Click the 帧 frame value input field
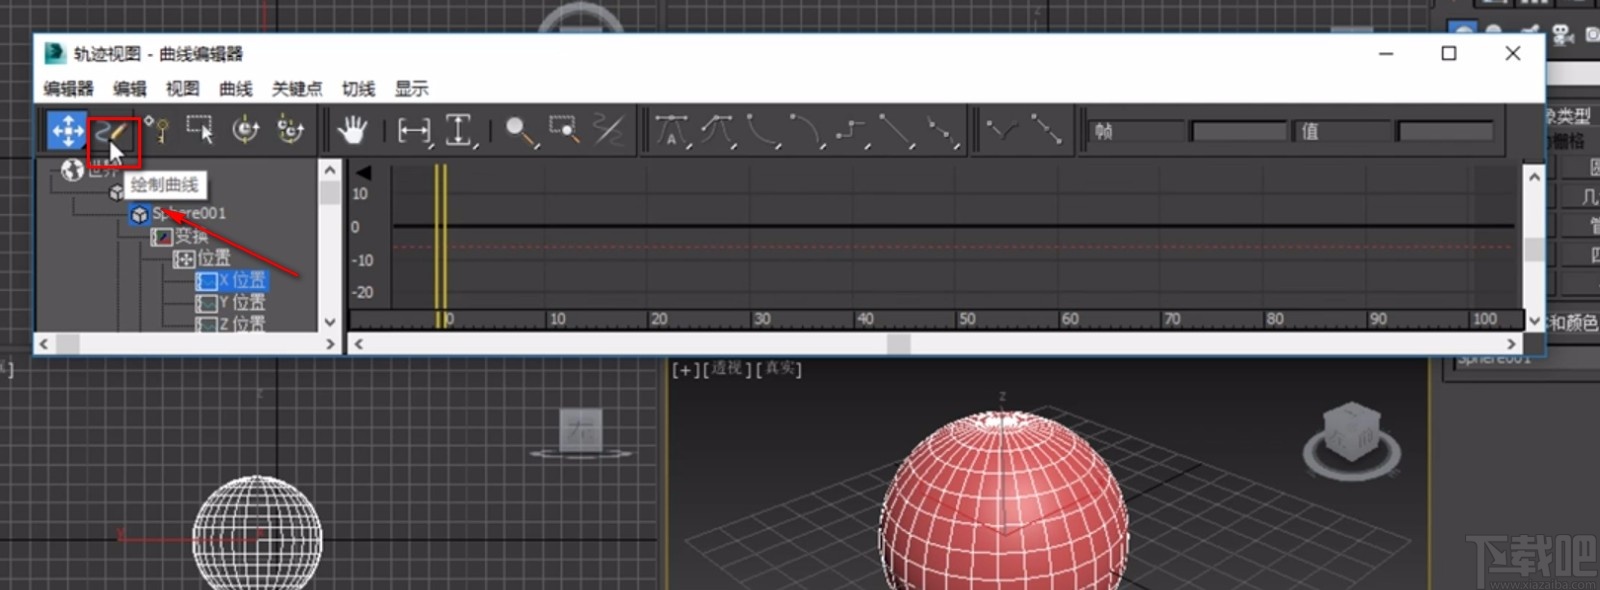The width and height of the screenshot is (1600, 590). pyautogui.click(x=1237, y=131)
